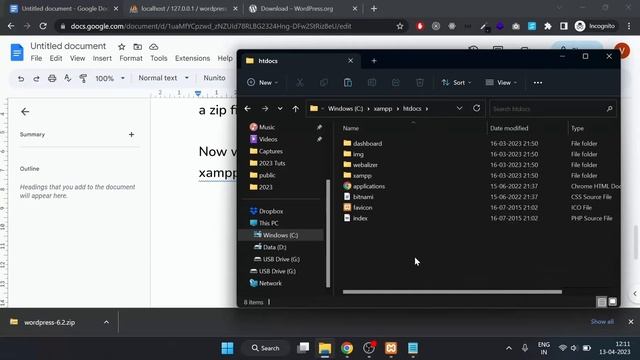Click Show all downloads link

[602, 322]
